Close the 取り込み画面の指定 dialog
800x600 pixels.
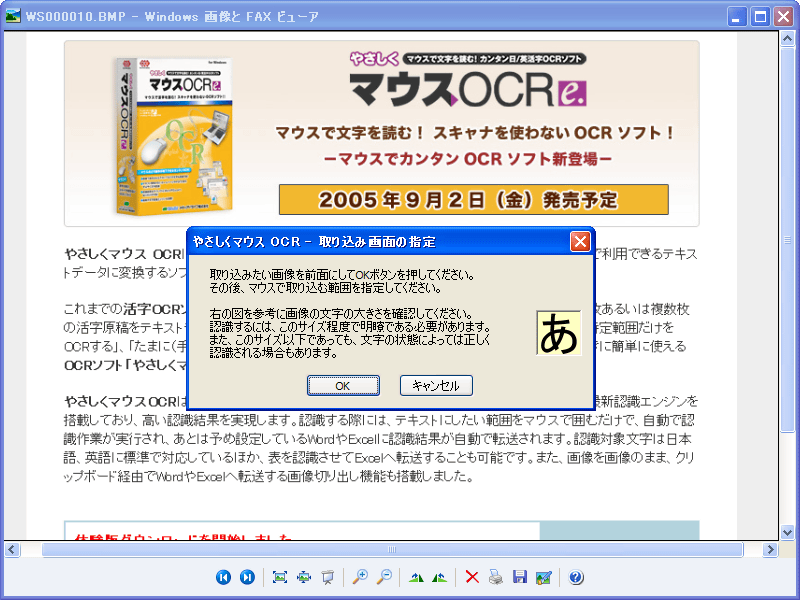pos(580,241)
